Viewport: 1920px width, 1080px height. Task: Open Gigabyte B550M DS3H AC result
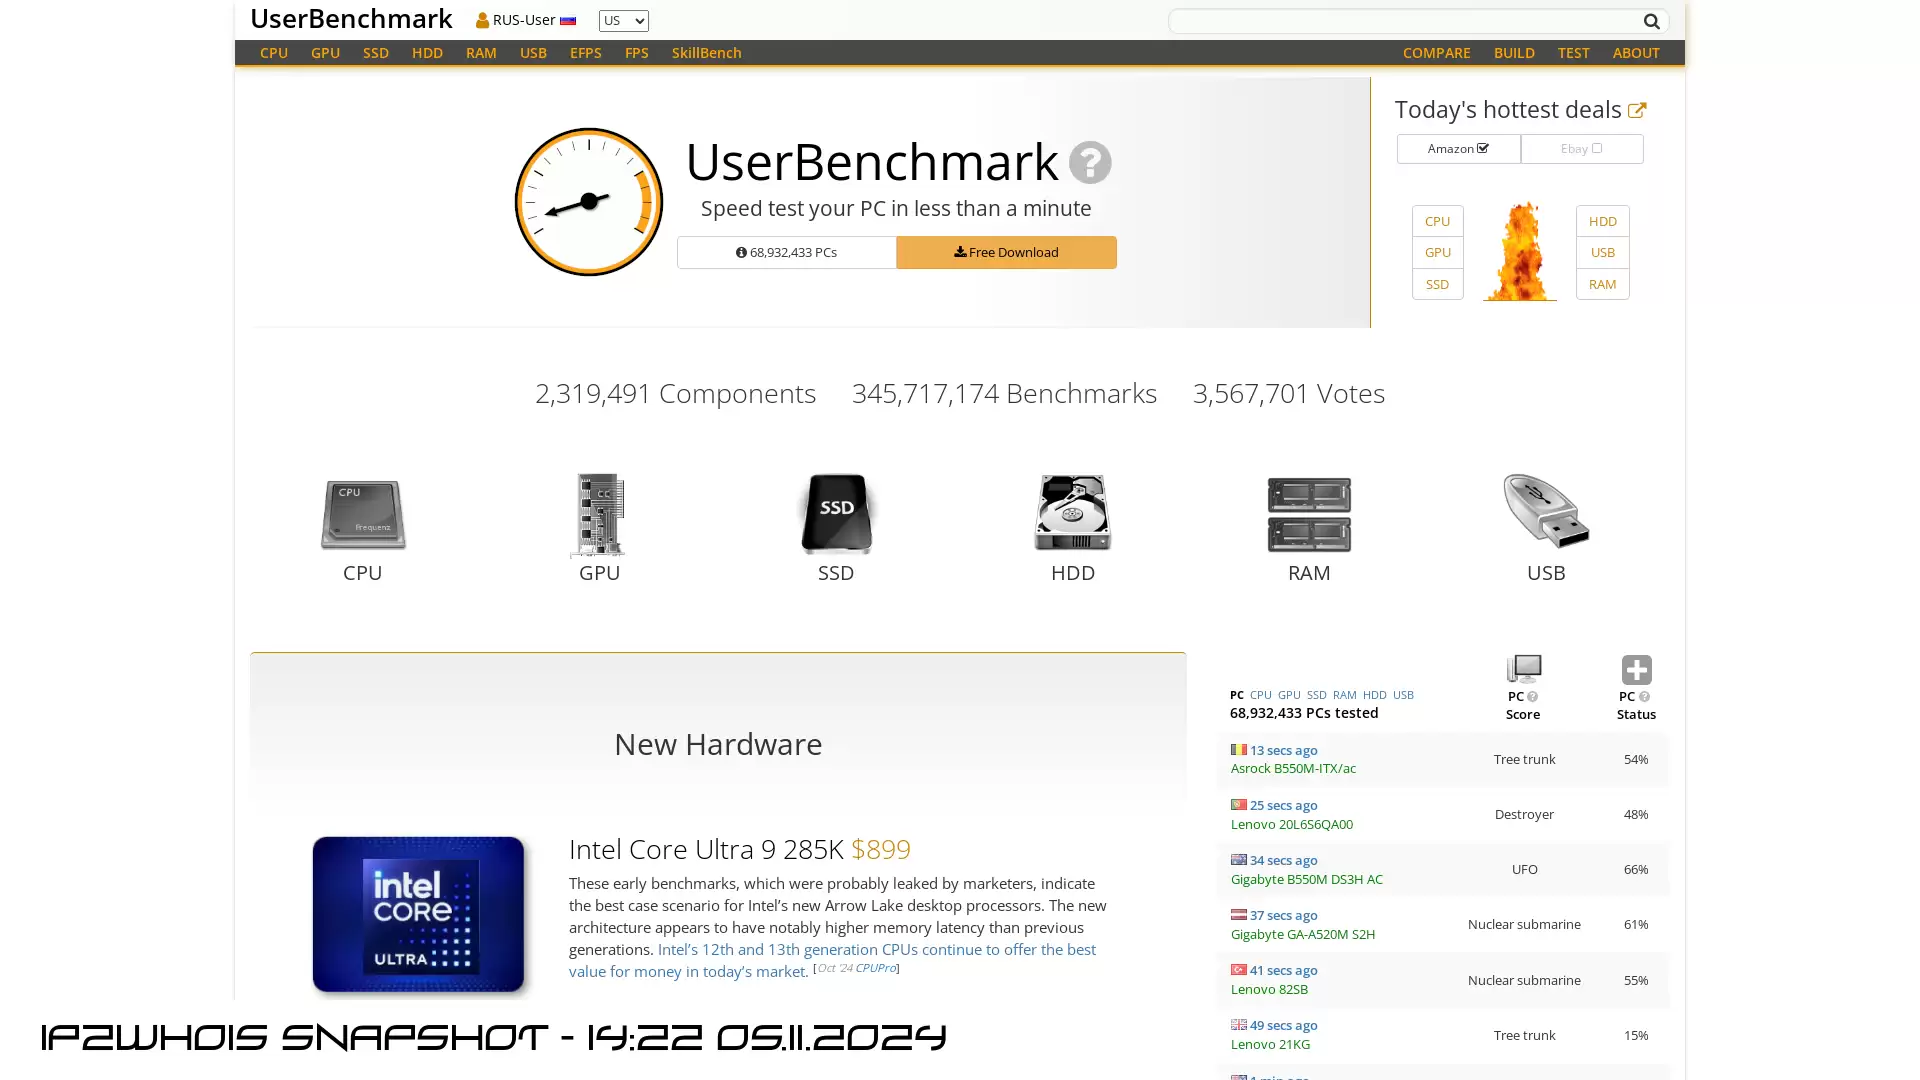click(x=1306, y=880)
